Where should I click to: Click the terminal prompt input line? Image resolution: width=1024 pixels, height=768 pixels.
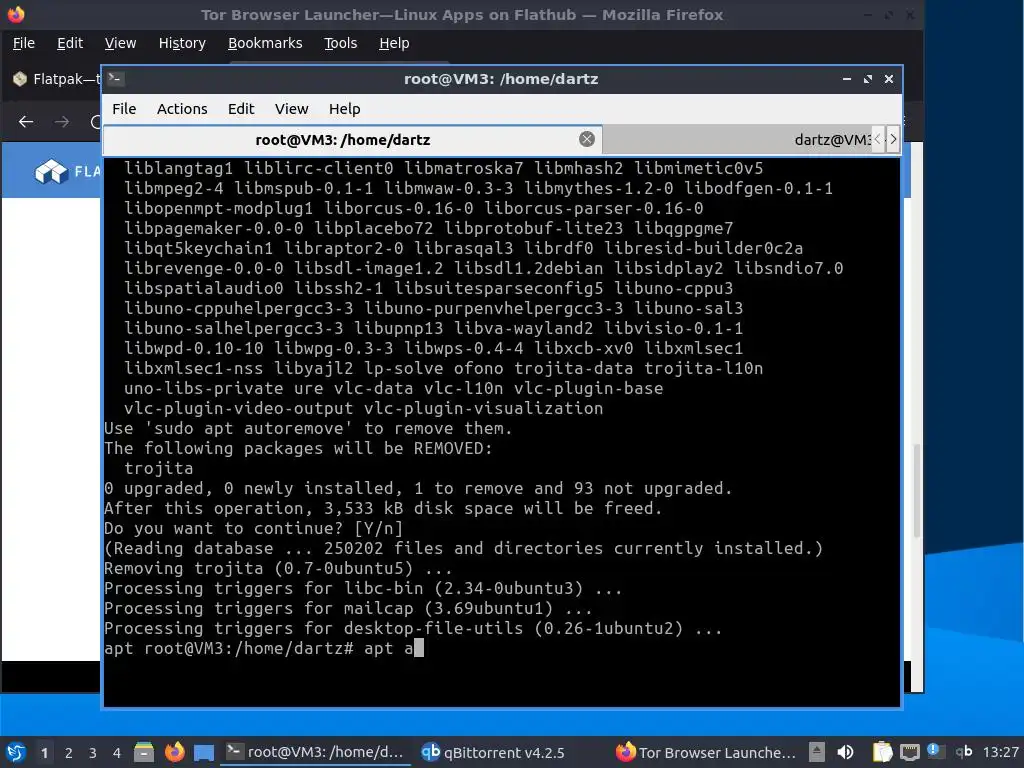click(264, 648)
